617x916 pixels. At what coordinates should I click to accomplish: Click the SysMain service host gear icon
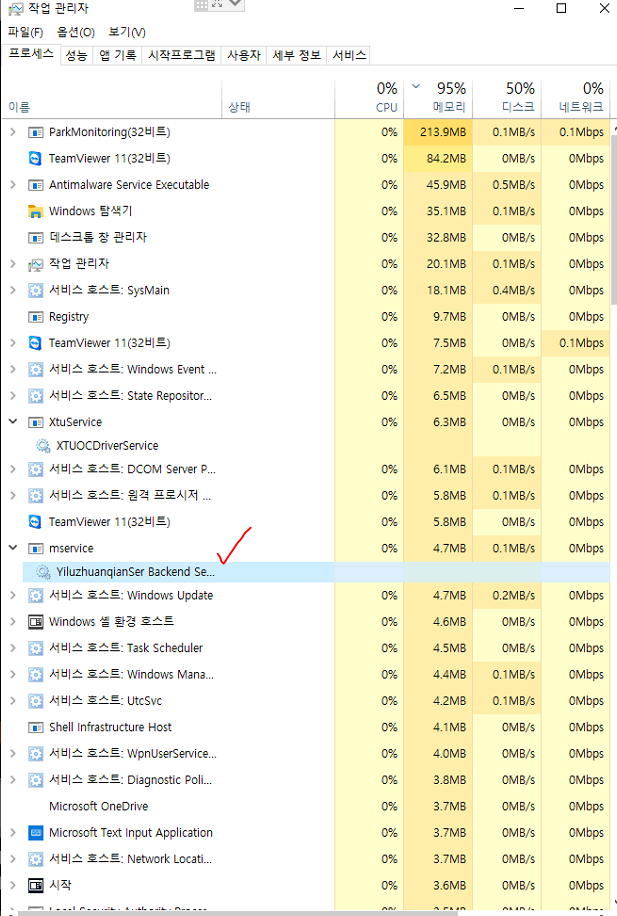[36, 291]
